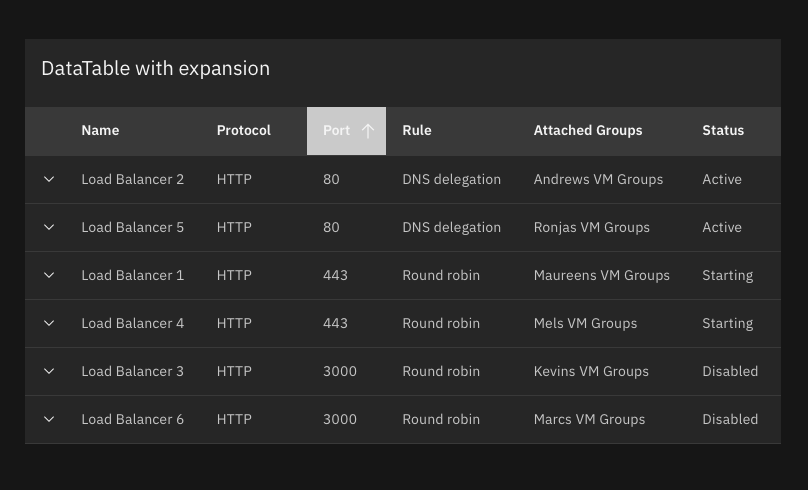
Task: Click the Ronjas VM Groups cell
Action: [x=591, y=228]
